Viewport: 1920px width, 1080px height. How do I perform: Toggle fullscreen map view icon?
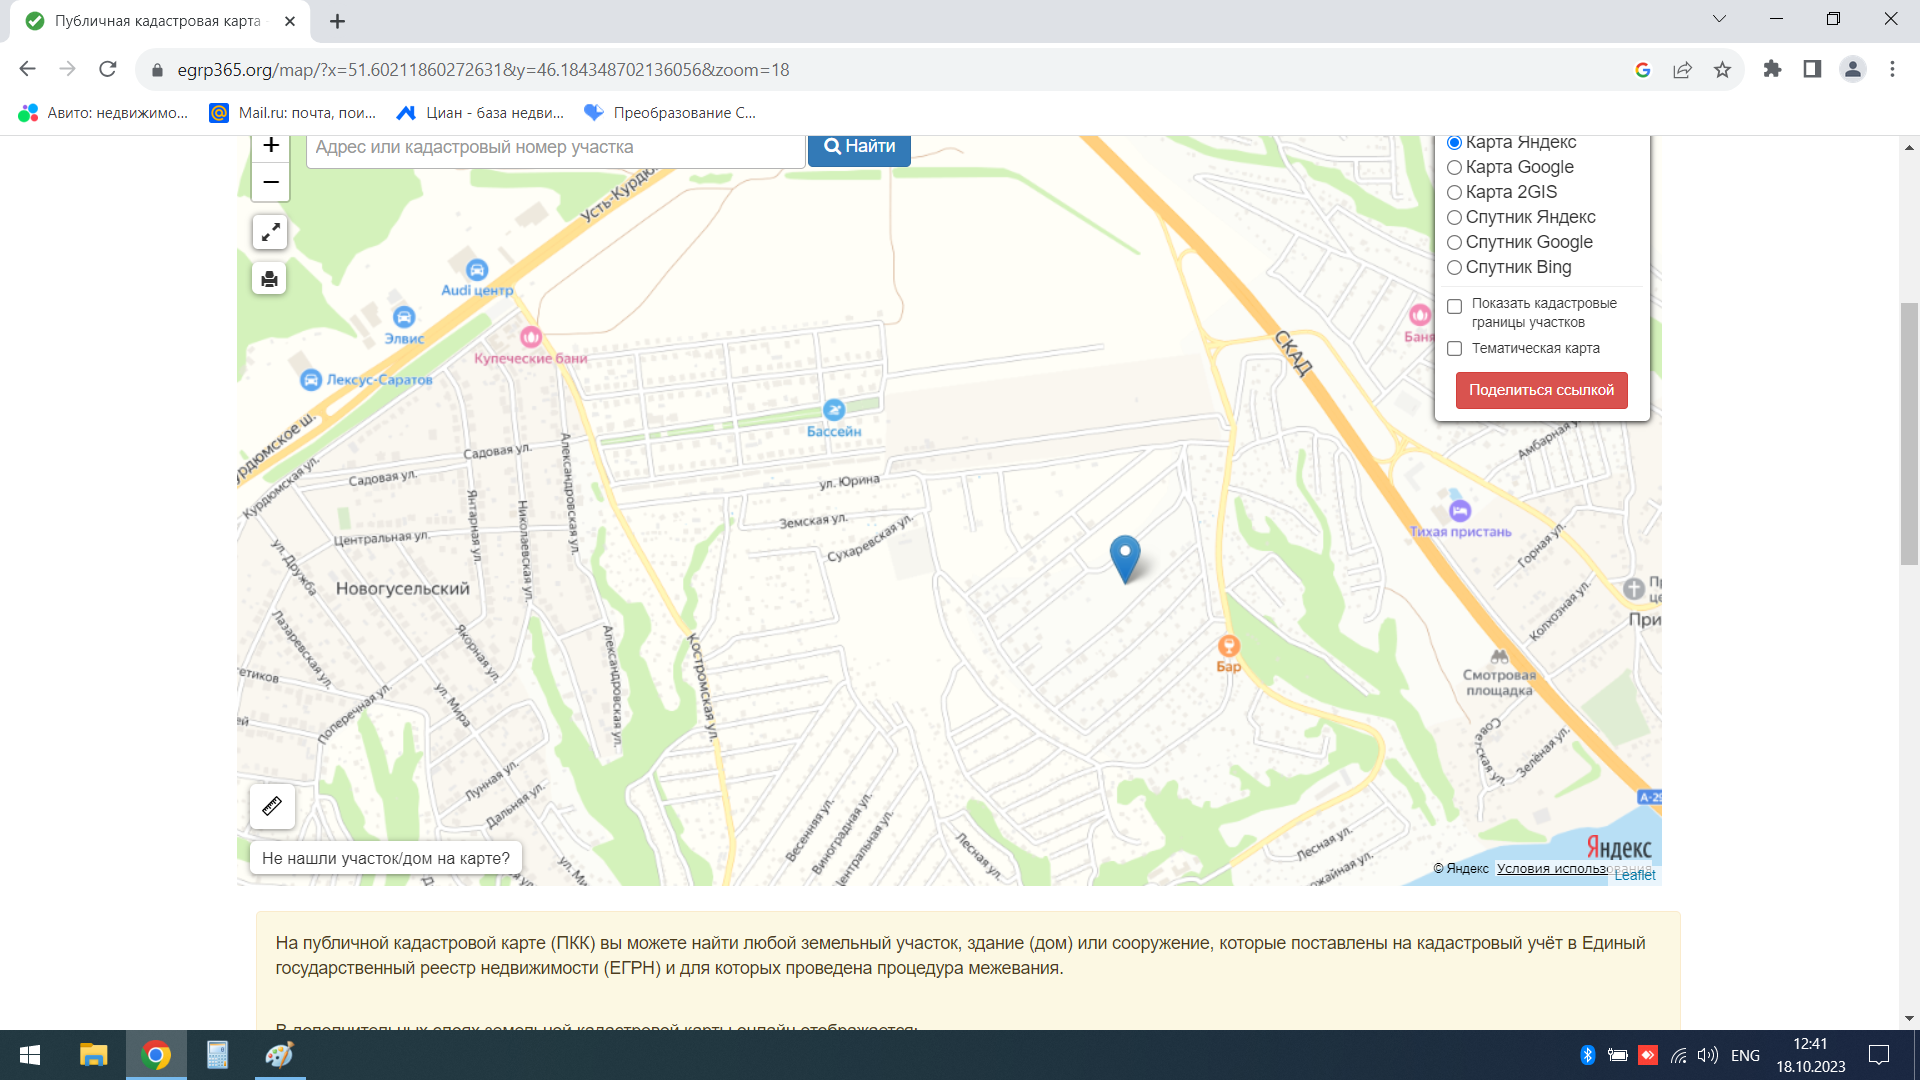270,233
